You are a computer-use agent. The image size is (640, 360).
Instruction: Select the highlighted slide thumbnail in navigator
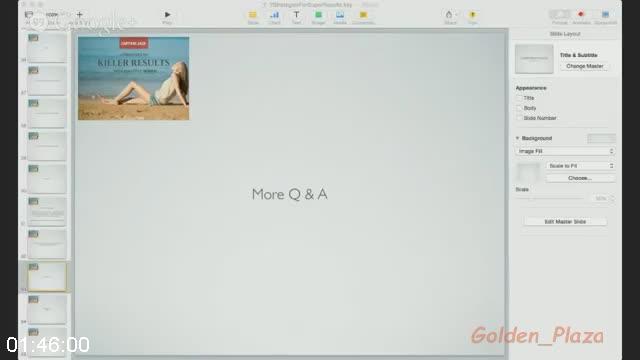point(47,277)
